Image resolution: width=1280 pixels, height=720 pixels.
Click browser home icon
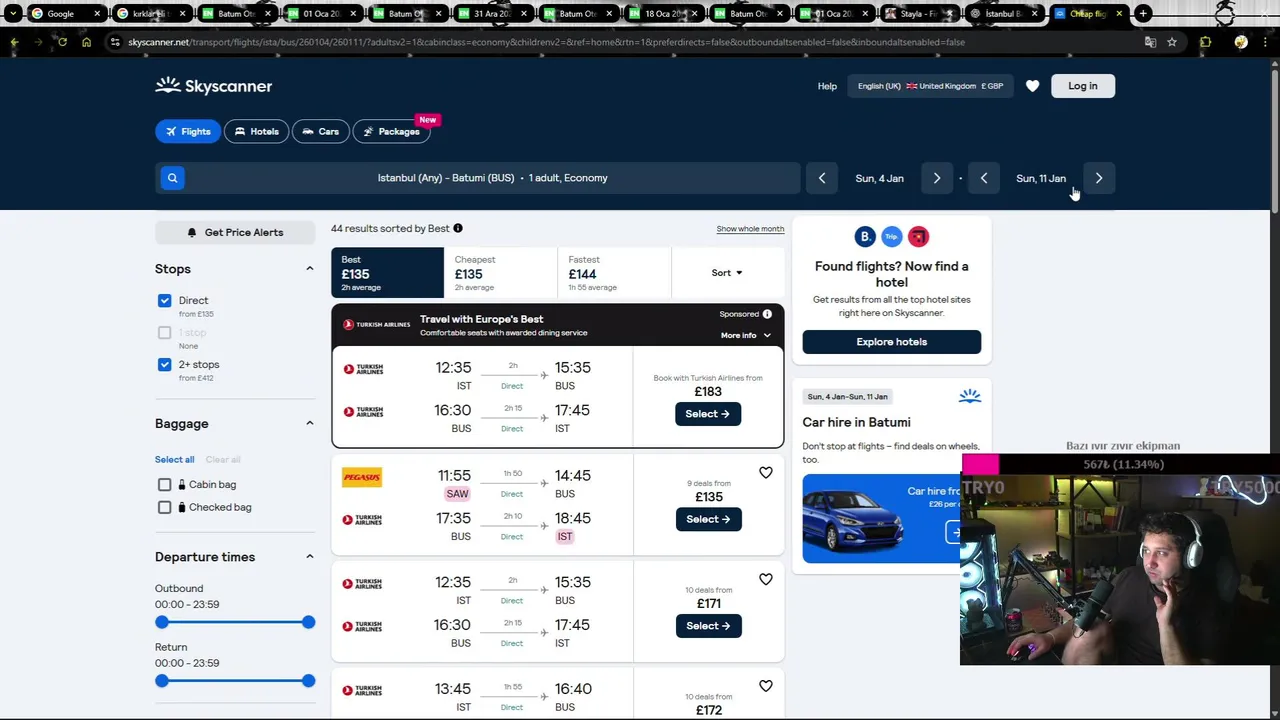click(x=86, y=42)
